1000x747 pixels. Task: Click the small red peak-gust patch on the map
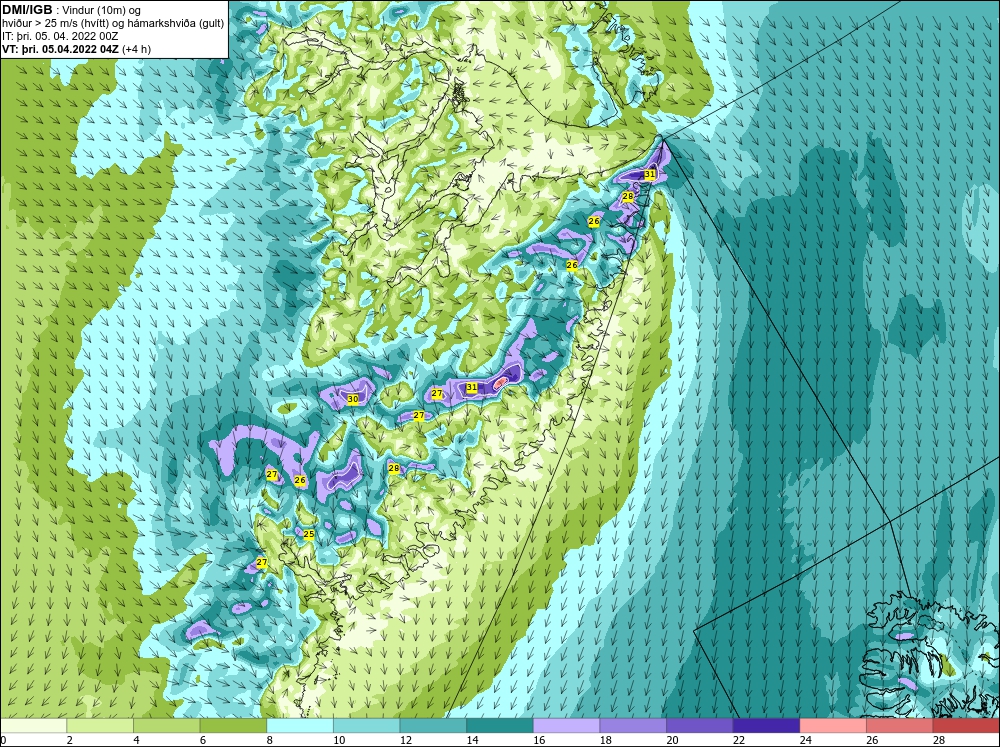tap(501, 381)
